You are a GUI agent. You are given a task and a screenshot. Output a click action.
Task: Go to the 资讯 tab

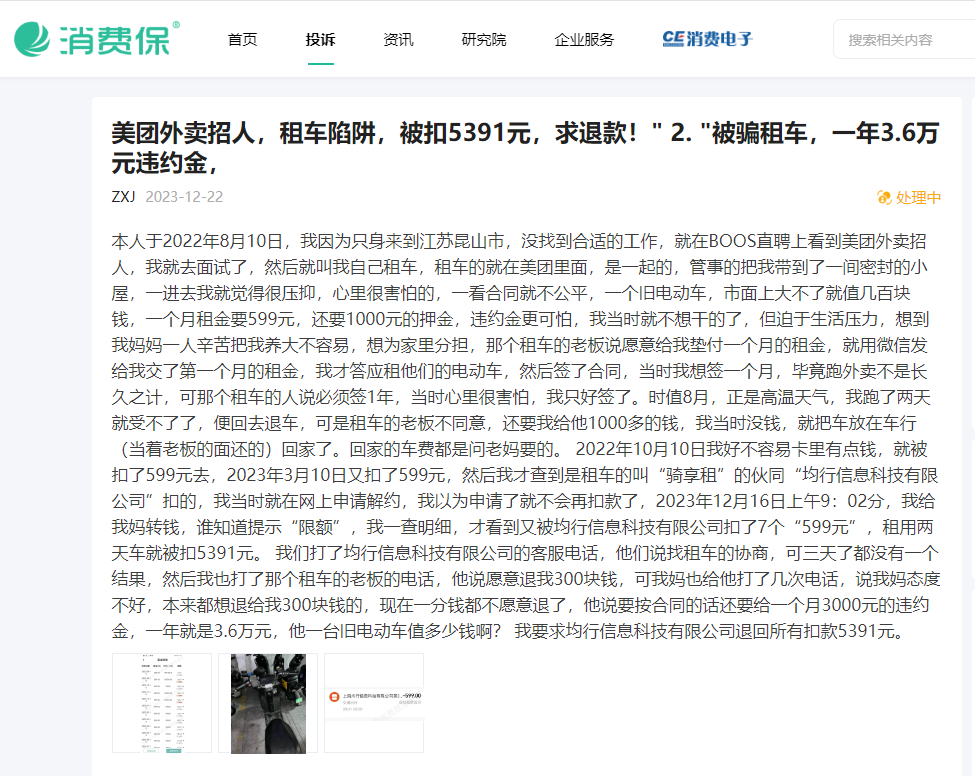point(399,40)
